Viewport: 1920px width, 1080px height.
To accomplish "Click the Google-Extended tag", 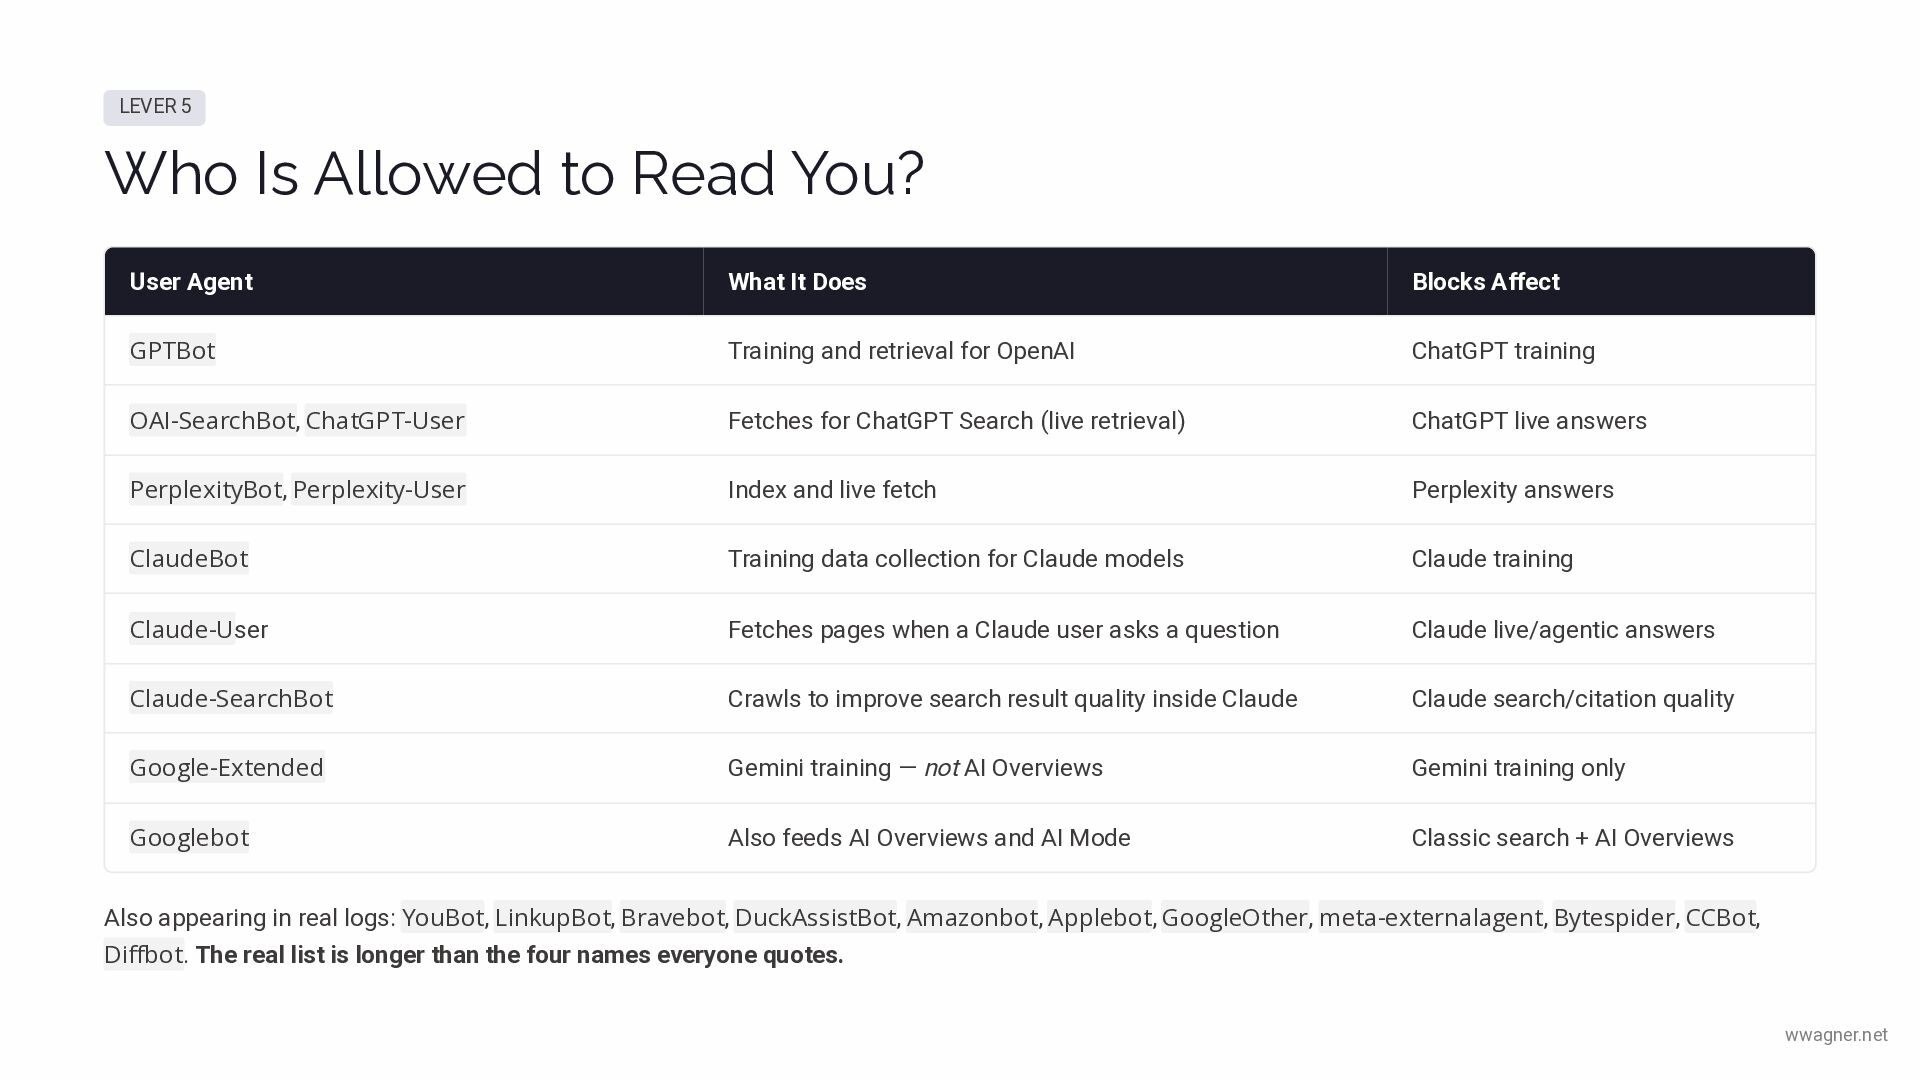I will pyautogui.click(x=227, y=767).
